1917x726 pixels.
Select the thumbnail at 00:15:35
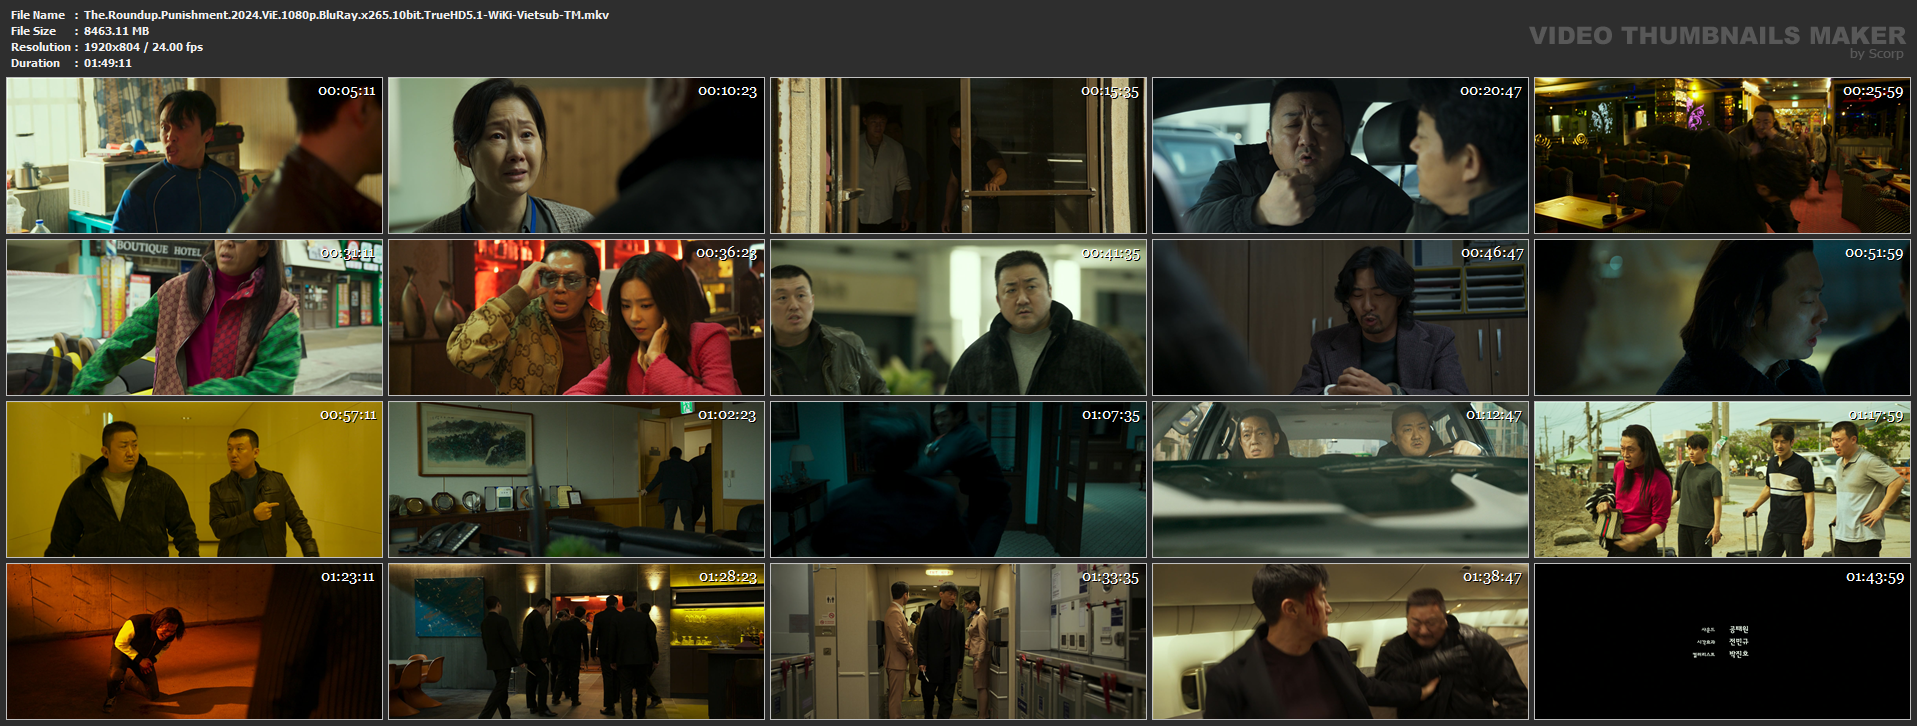958,156
